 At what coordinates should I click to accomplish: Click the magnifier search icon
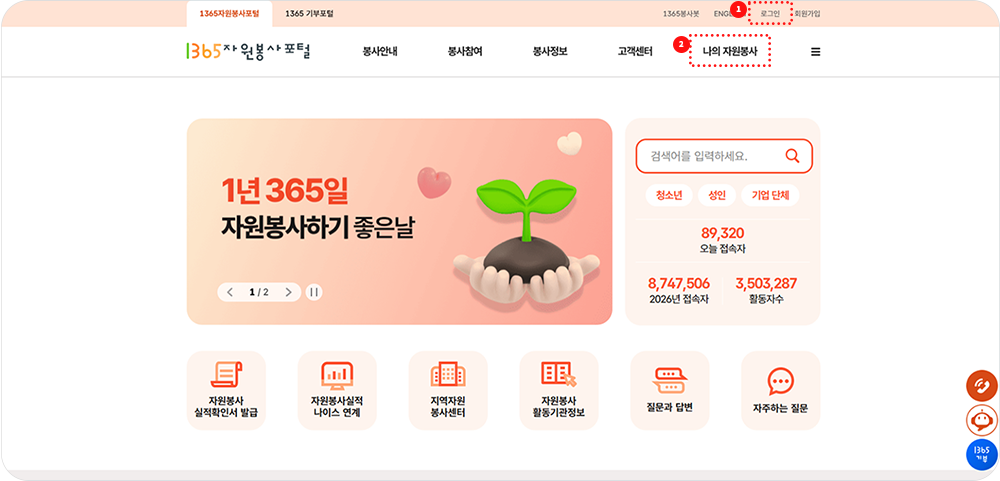[792, 156]
